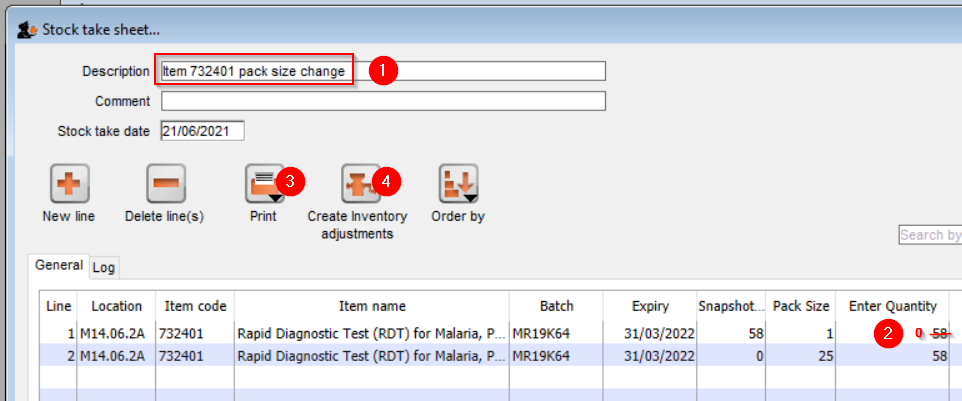This screenshot has height=401, width=962.
Task: Edit the Stock take date field
Action: (202, 131)
